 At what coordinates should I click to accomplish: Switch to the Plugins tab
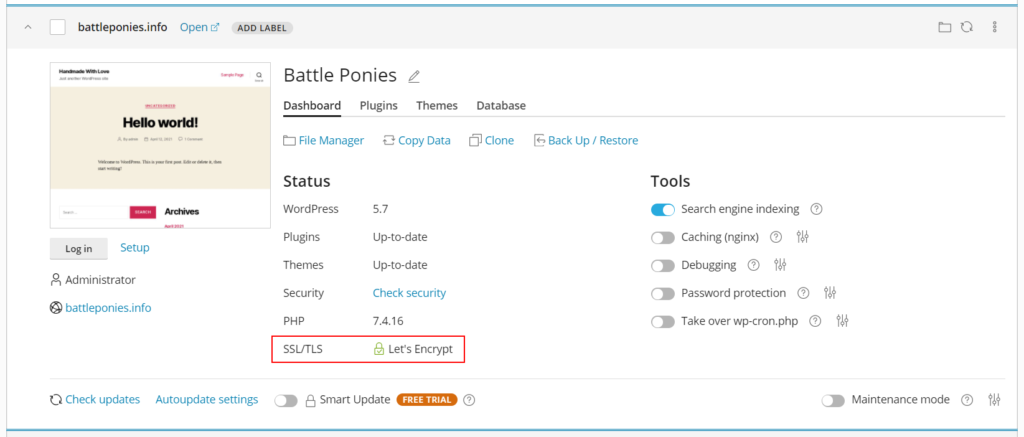[x=379, y=105]
